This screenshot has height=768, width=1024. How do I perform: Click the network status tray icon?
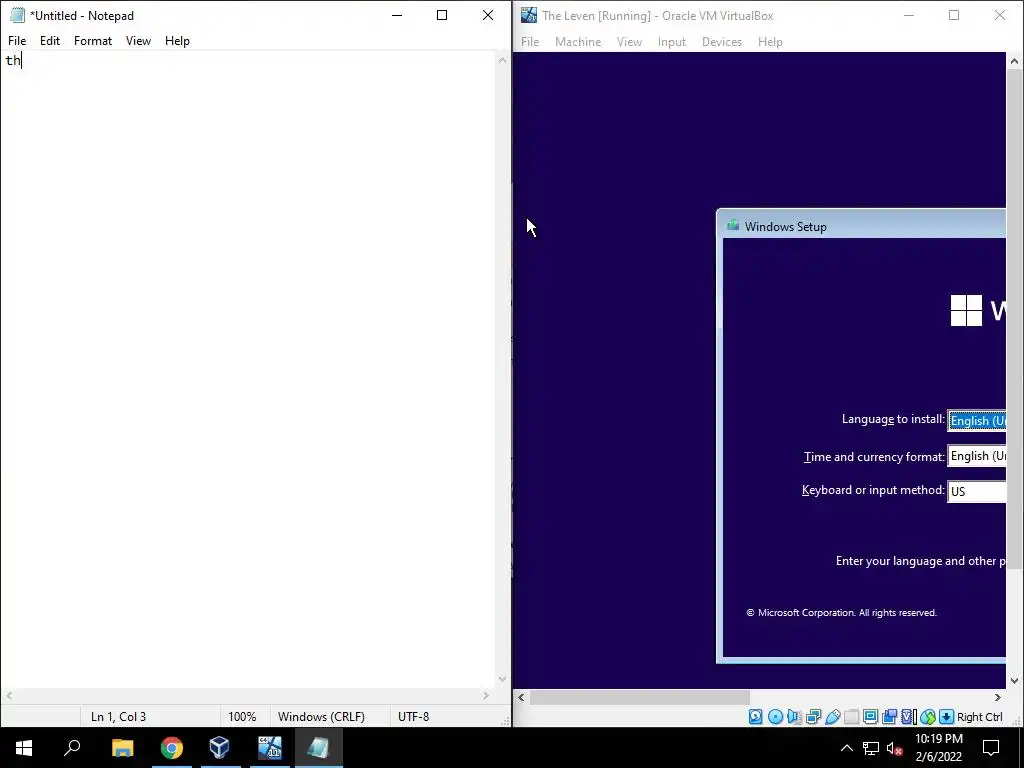click(x=871, y=748)
